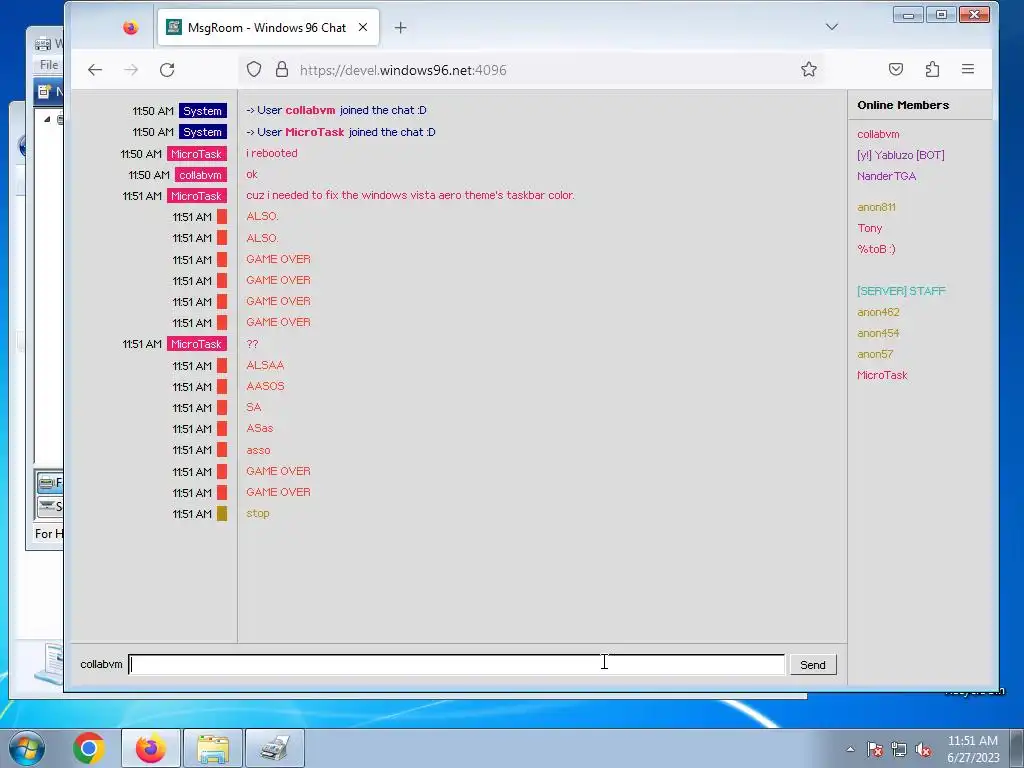Open the taskbar clock and date
This screenshot has width=1024, height=768.
pos(972,749)
